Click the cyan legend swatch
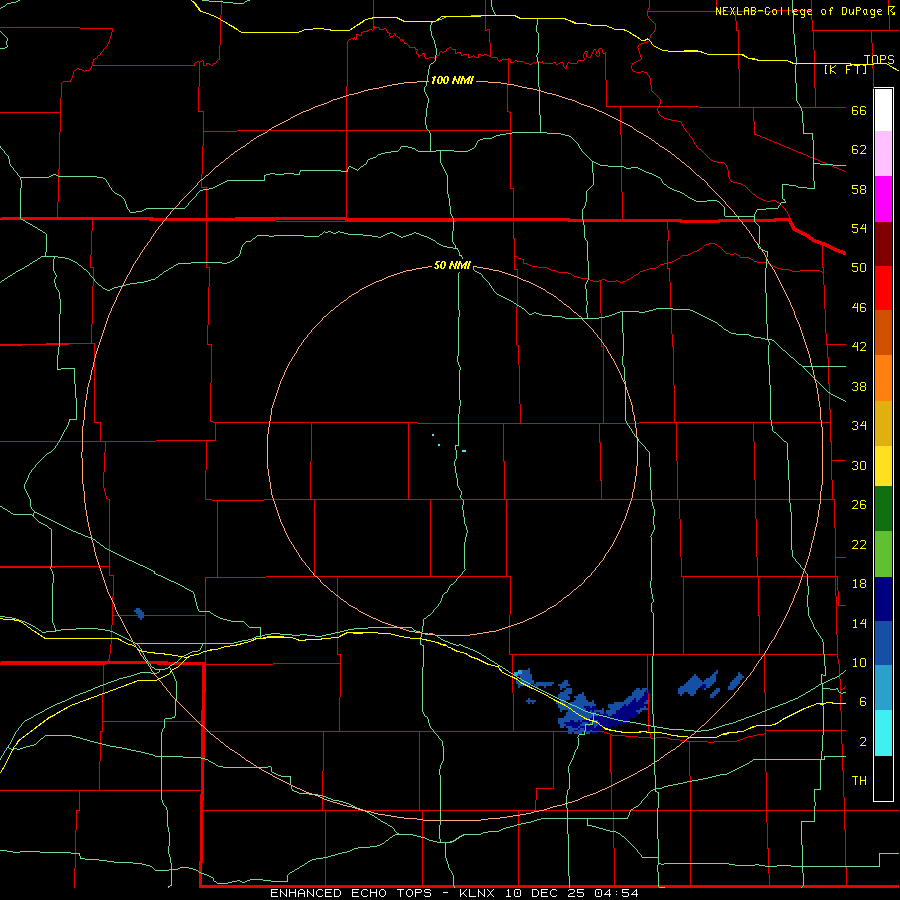Image resolution: width=900 pixels, height=900 pixels. click(x=883, y=733)
